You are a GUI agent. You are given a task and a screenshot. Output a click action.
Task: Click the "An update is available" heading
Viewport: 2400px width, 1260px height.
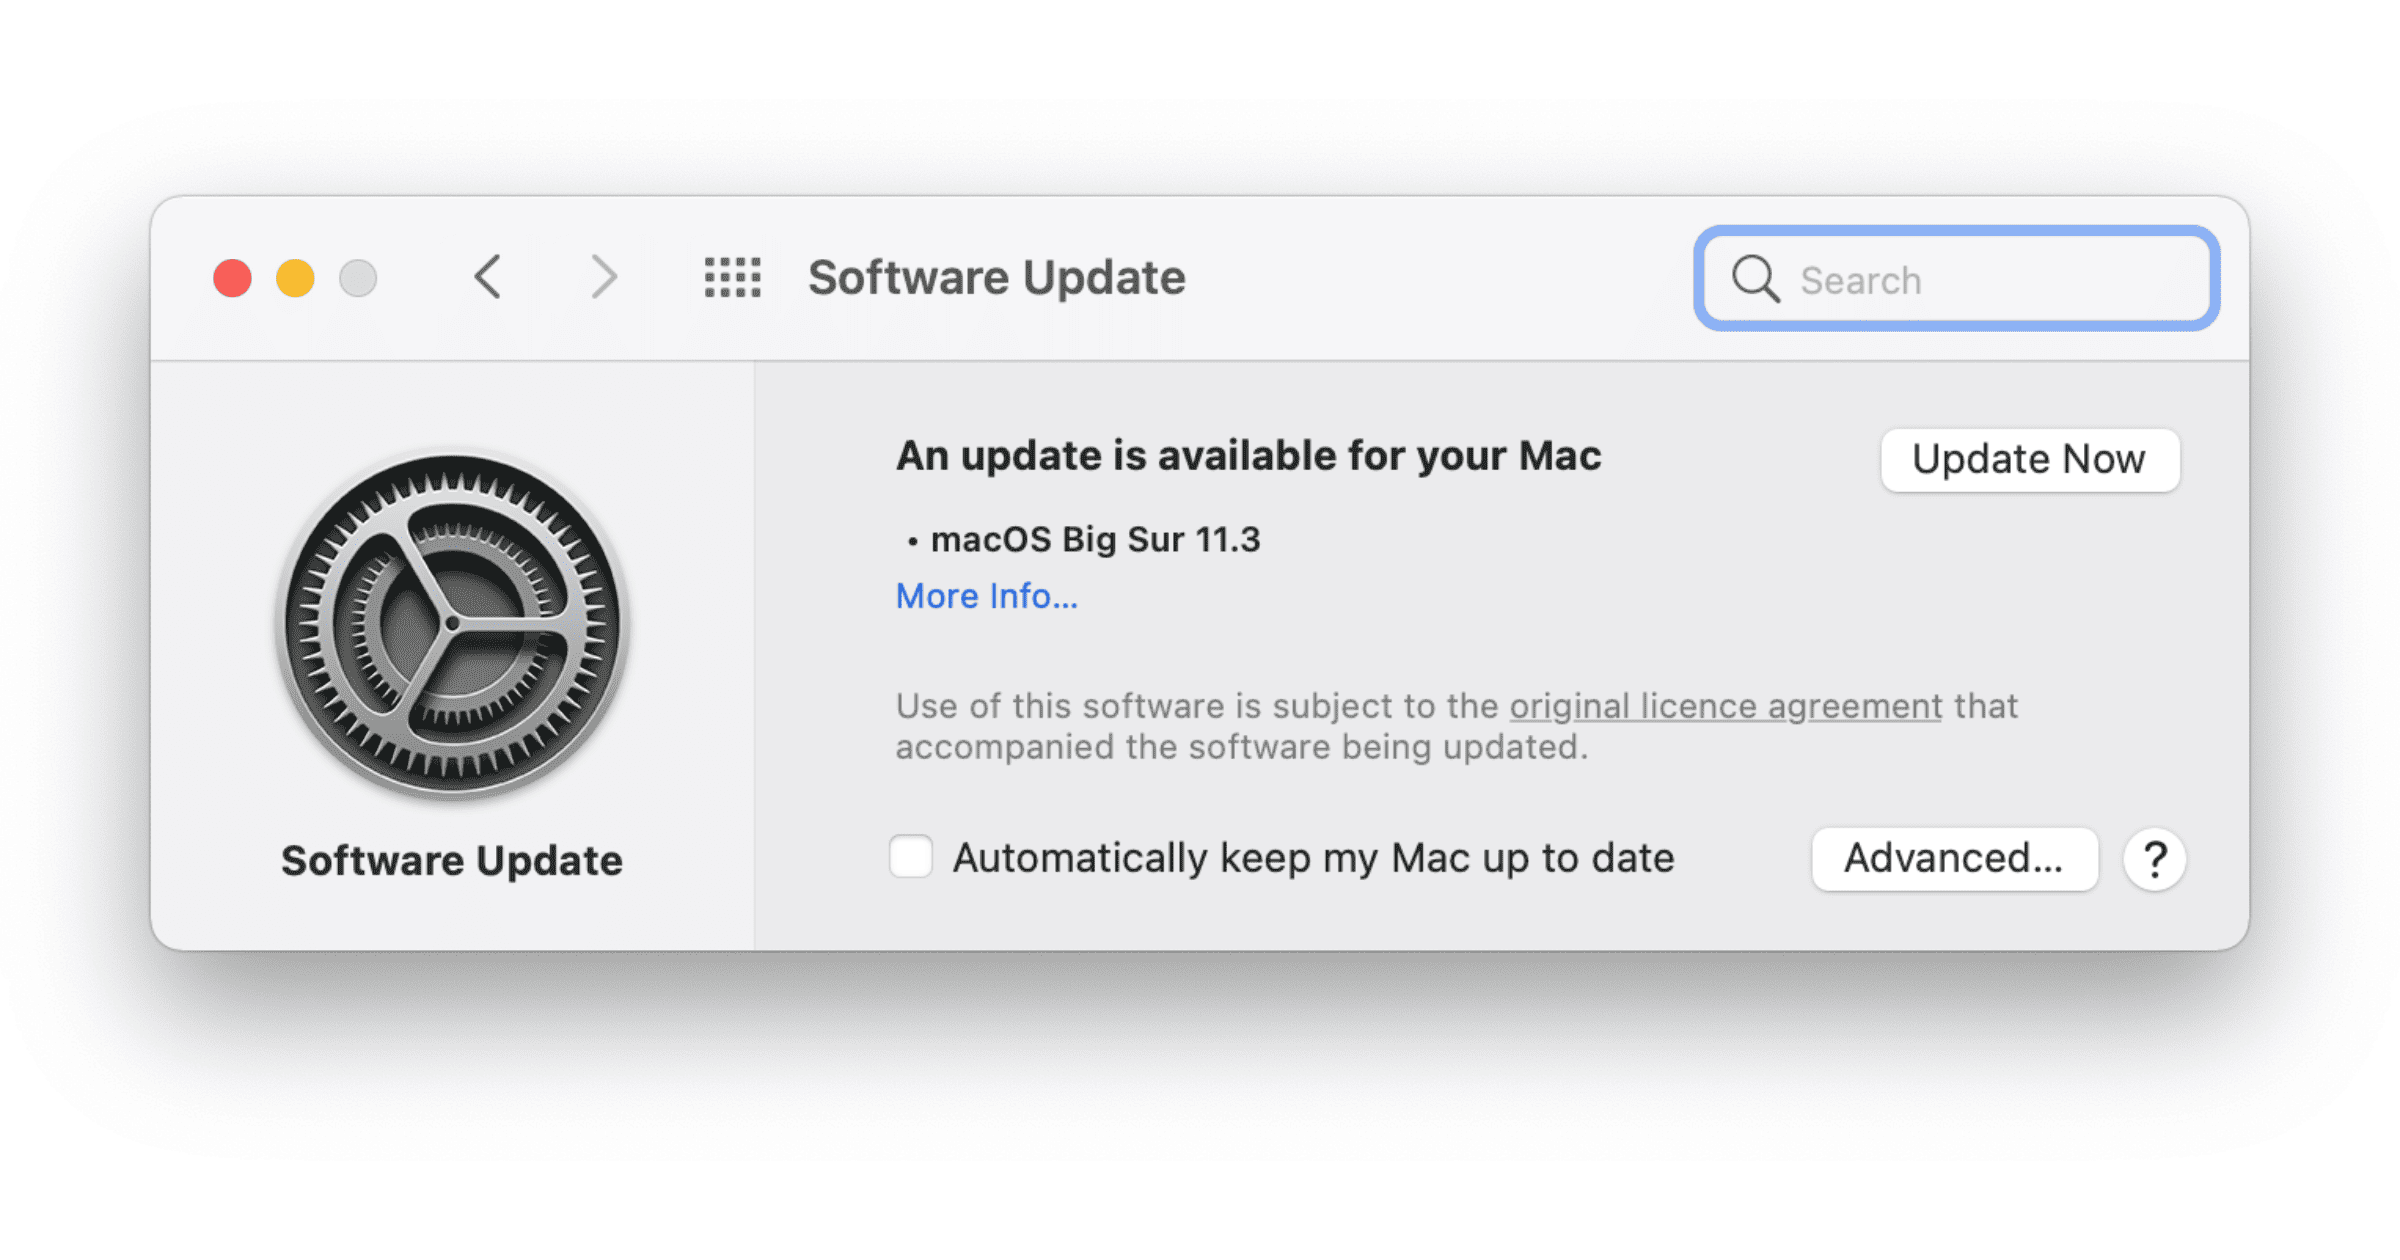point(1248,456)
